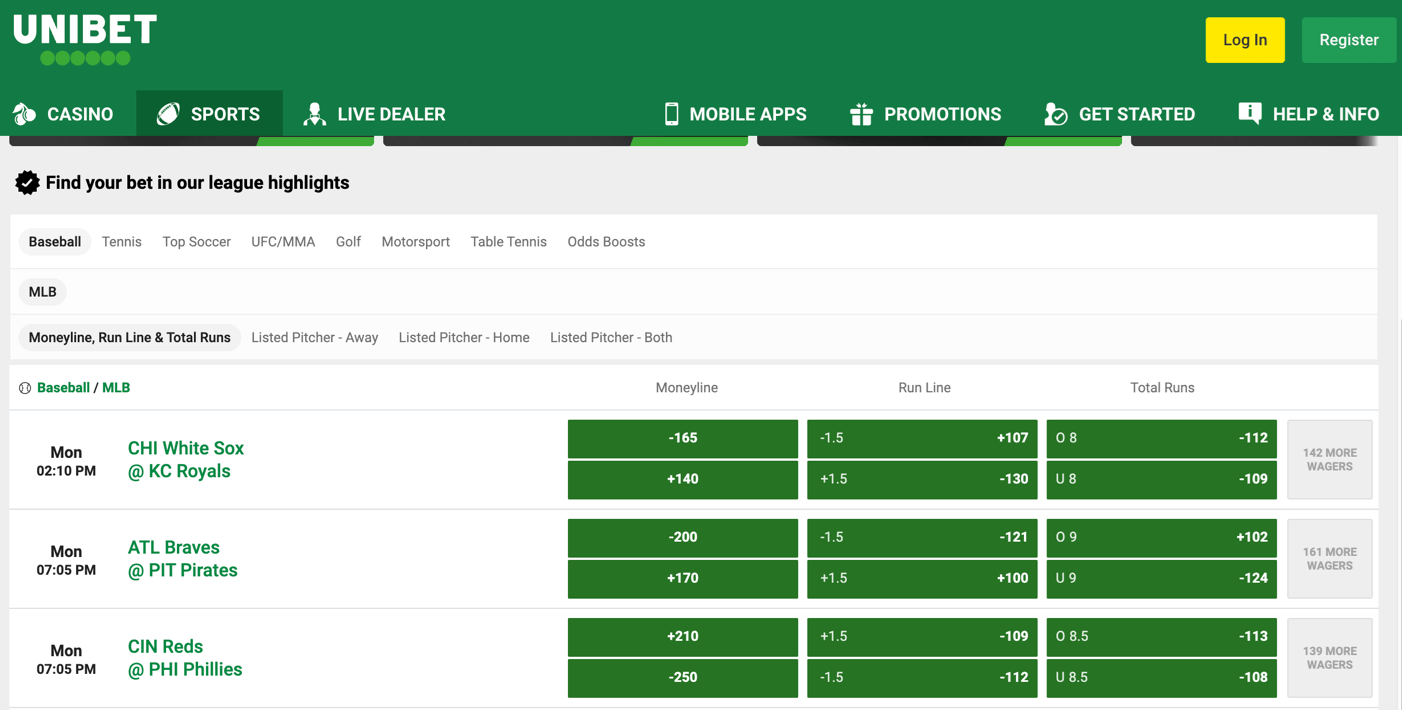Select the MLB league chip
The width and height of the screenshot is (1402, 710).
coord(43,292)
